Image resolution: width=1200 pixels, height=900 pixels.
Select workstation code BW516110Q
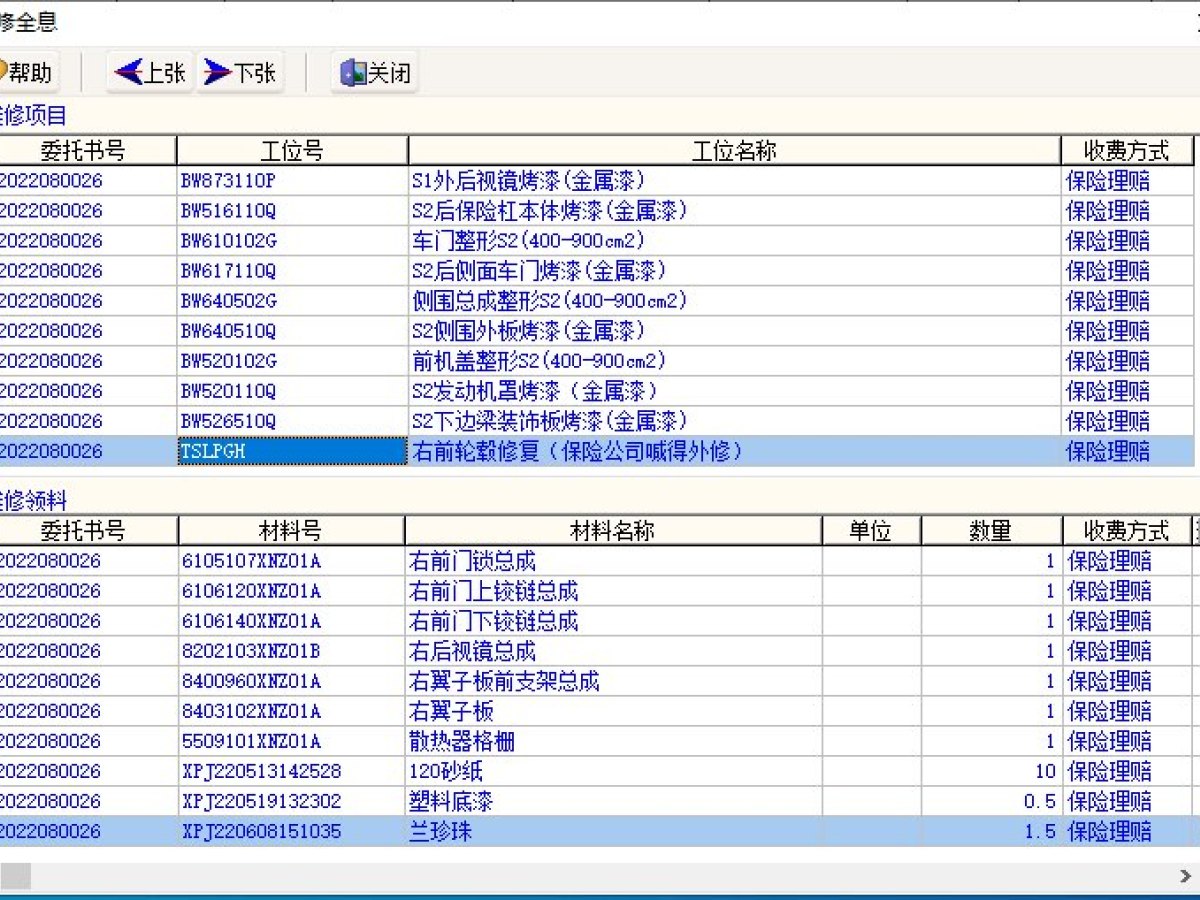point(228,211)
